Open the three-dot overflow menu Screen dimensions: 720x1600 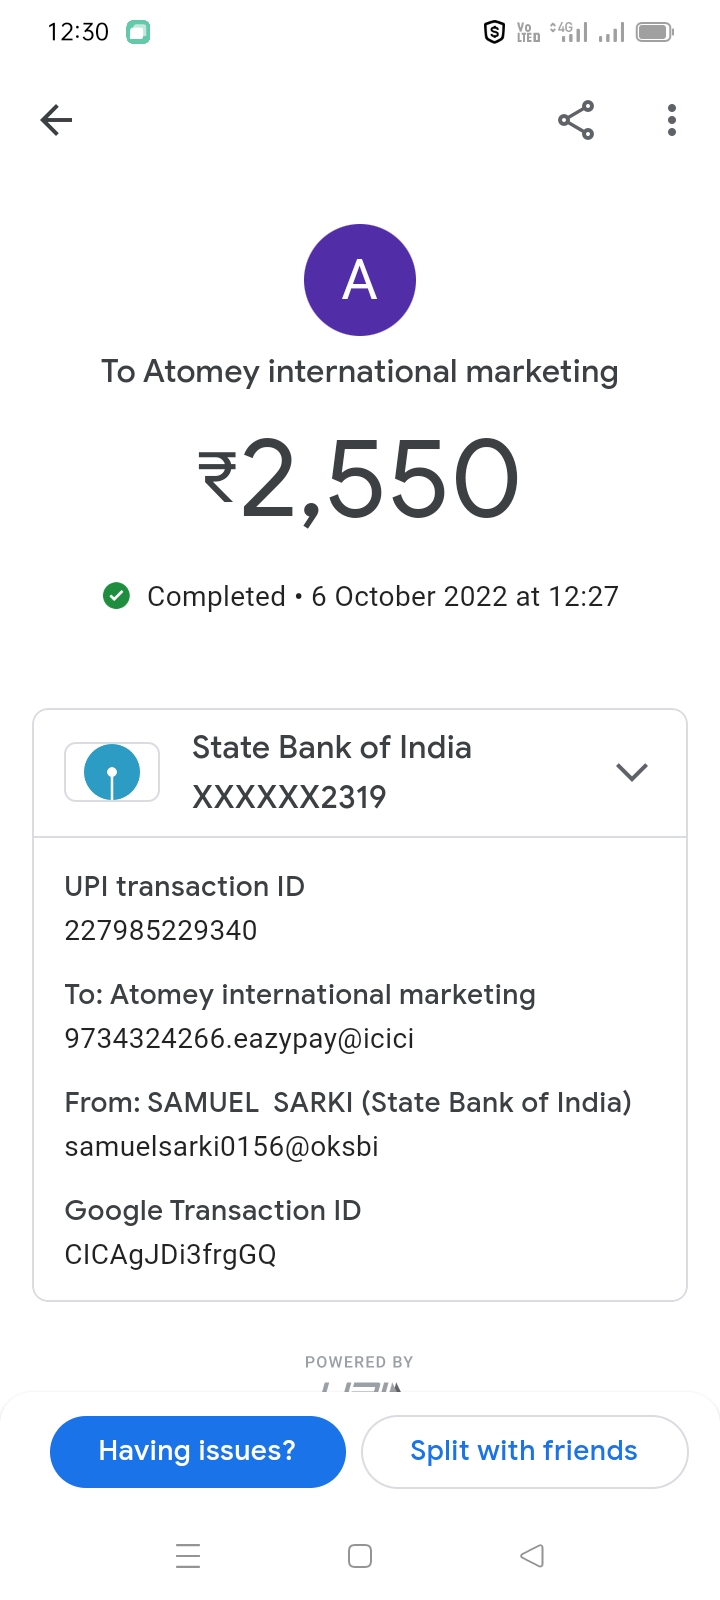672,121
